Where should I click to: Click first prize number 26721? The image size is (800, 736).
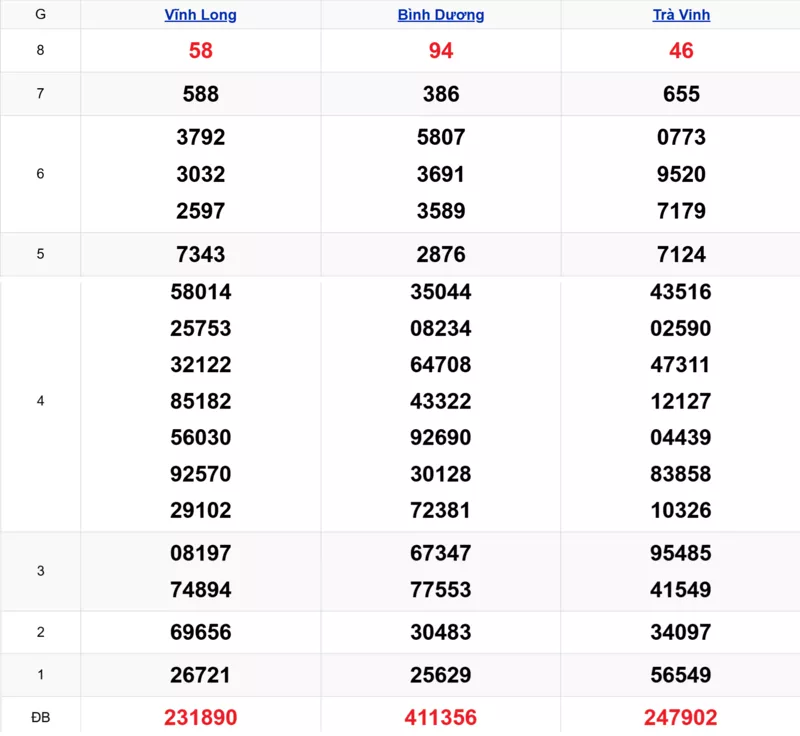tap(200, 675)
